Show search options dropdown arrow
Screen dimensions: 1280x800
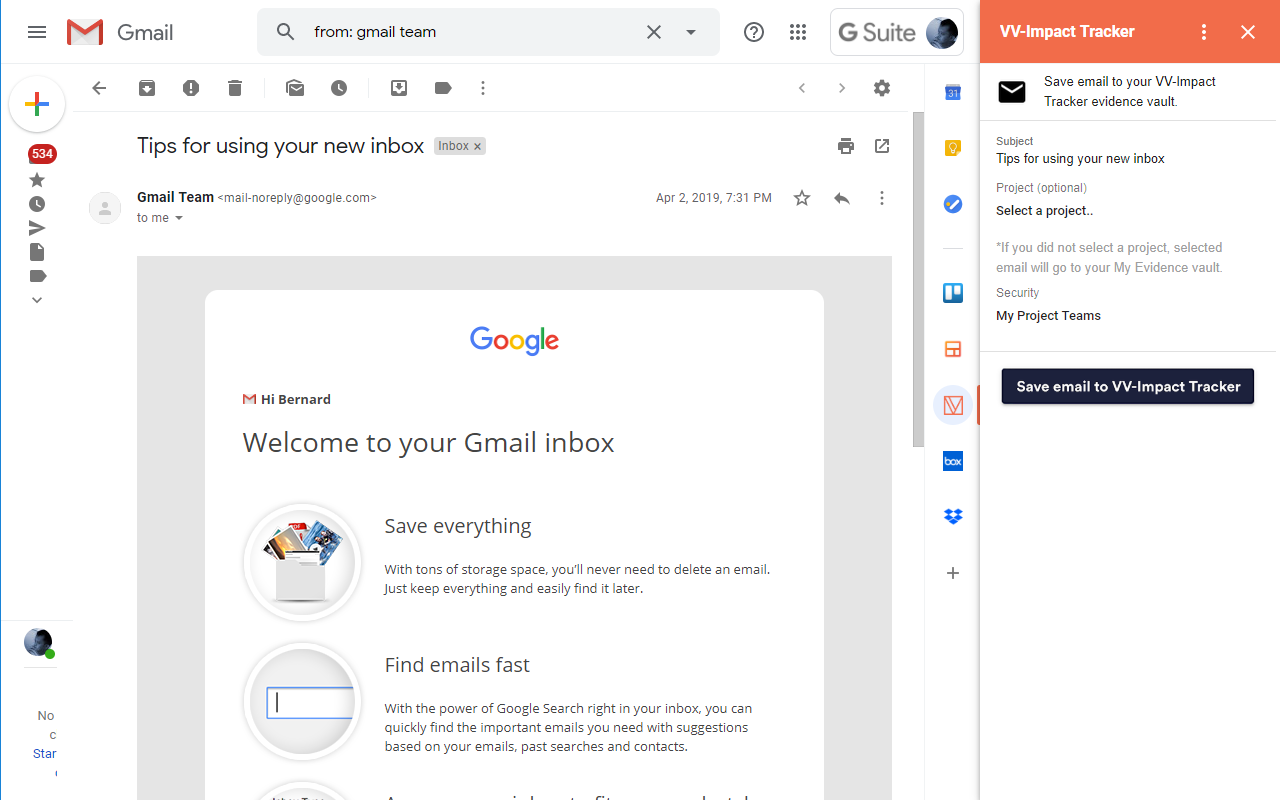tap(691, 32)
